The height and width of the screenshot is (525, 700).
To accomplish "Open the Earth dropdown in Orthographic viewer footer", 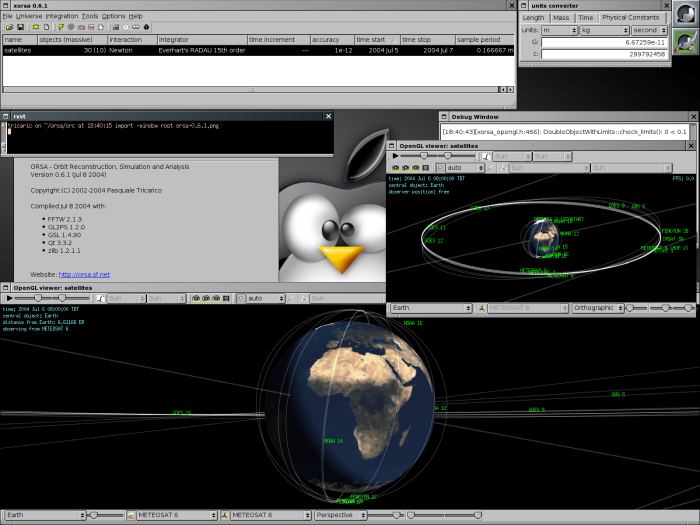I will (x=431, y=308).
